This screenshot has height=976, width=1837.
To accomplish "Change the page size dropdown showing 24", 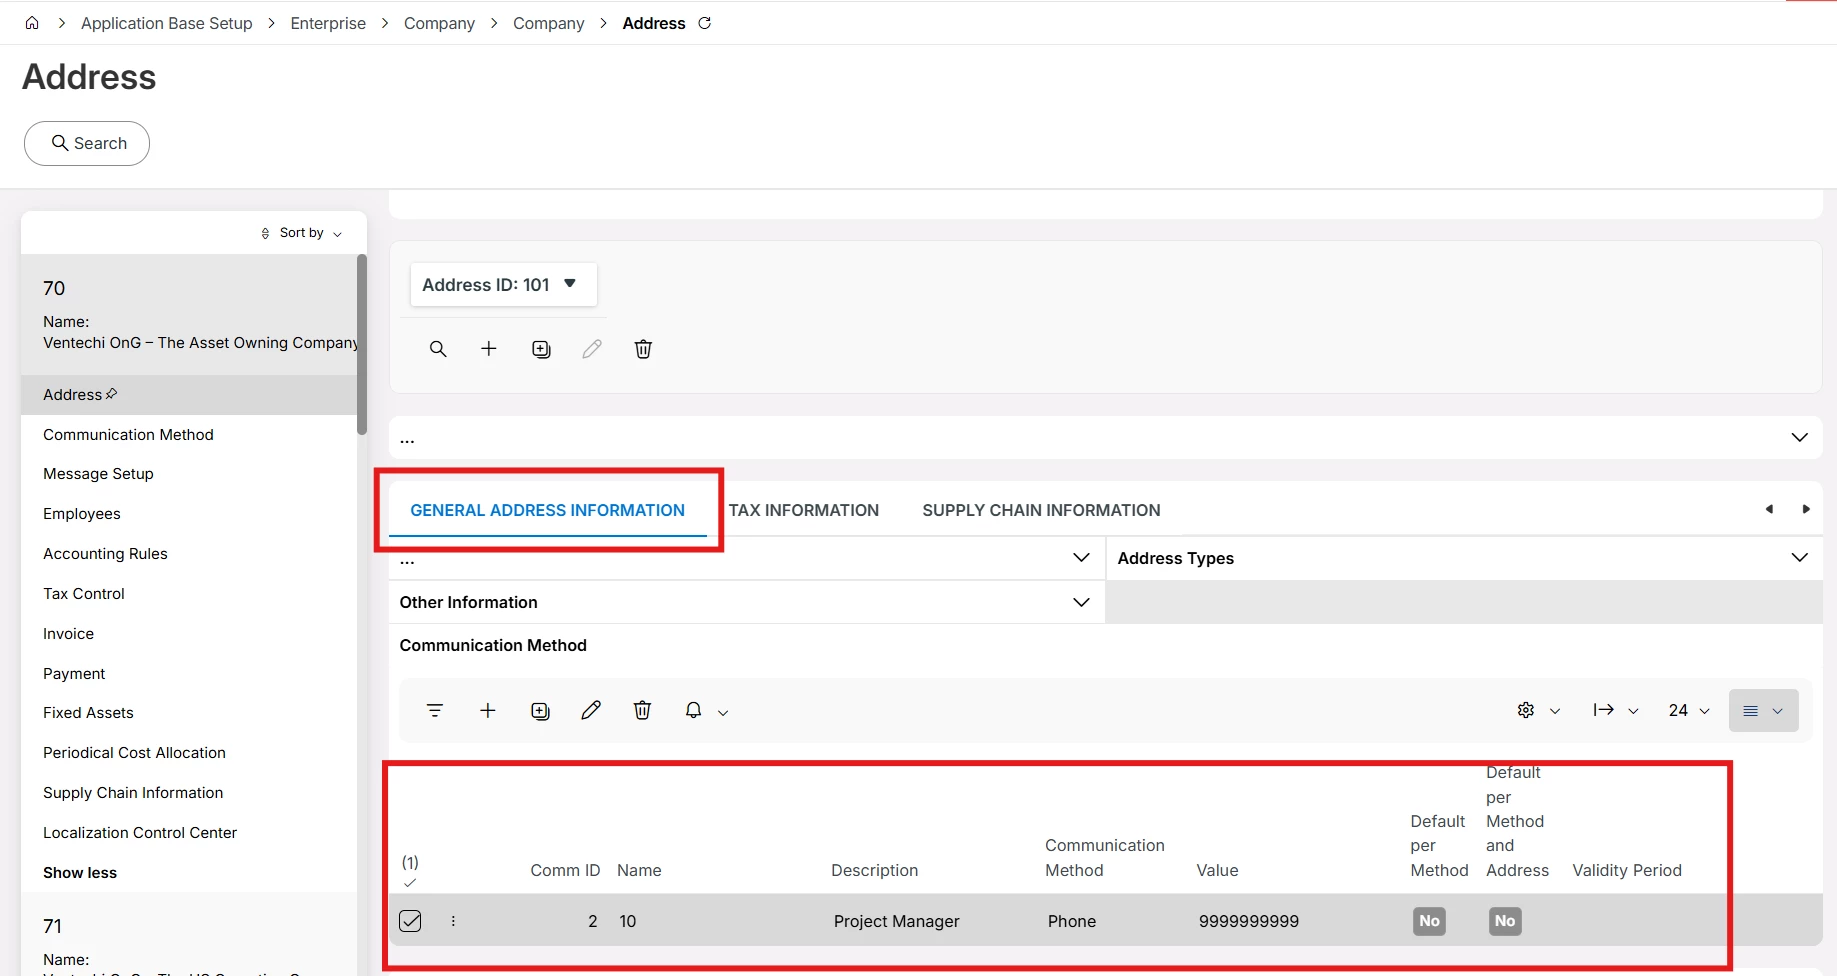I will point(1689,711).
